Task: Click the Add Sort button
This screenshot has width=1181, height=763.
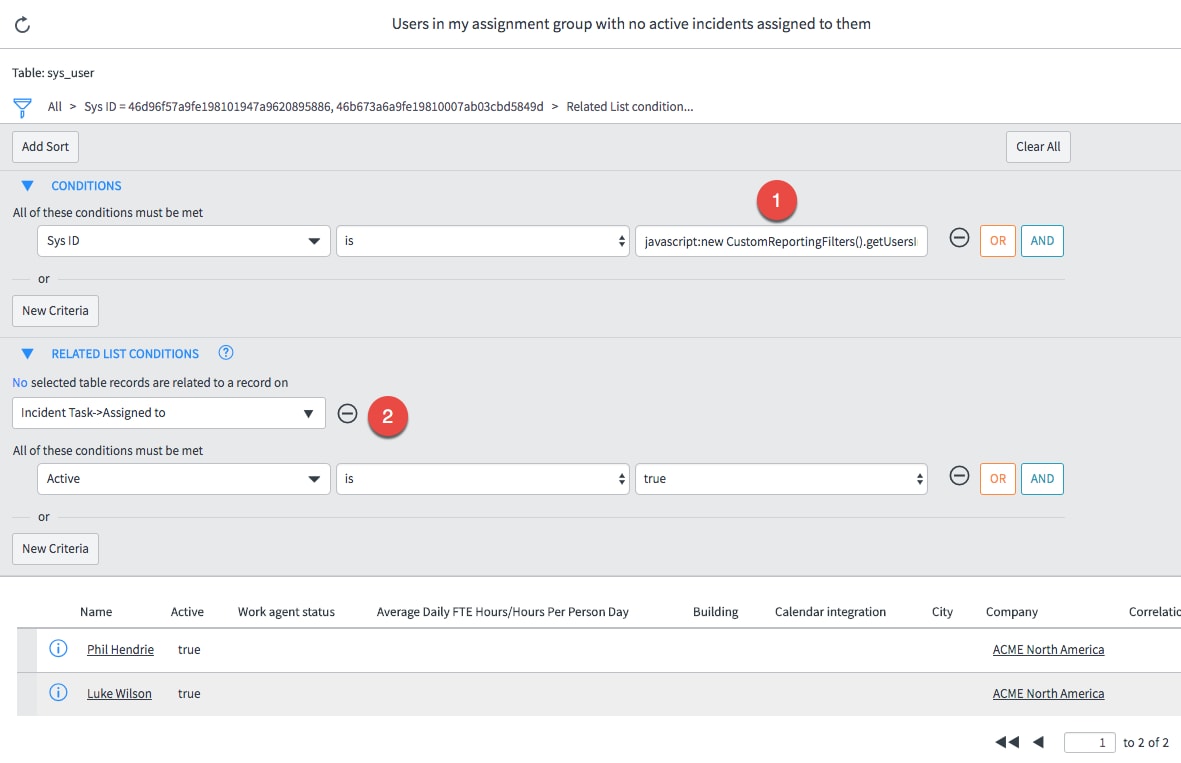Action: tap(45, 146)
